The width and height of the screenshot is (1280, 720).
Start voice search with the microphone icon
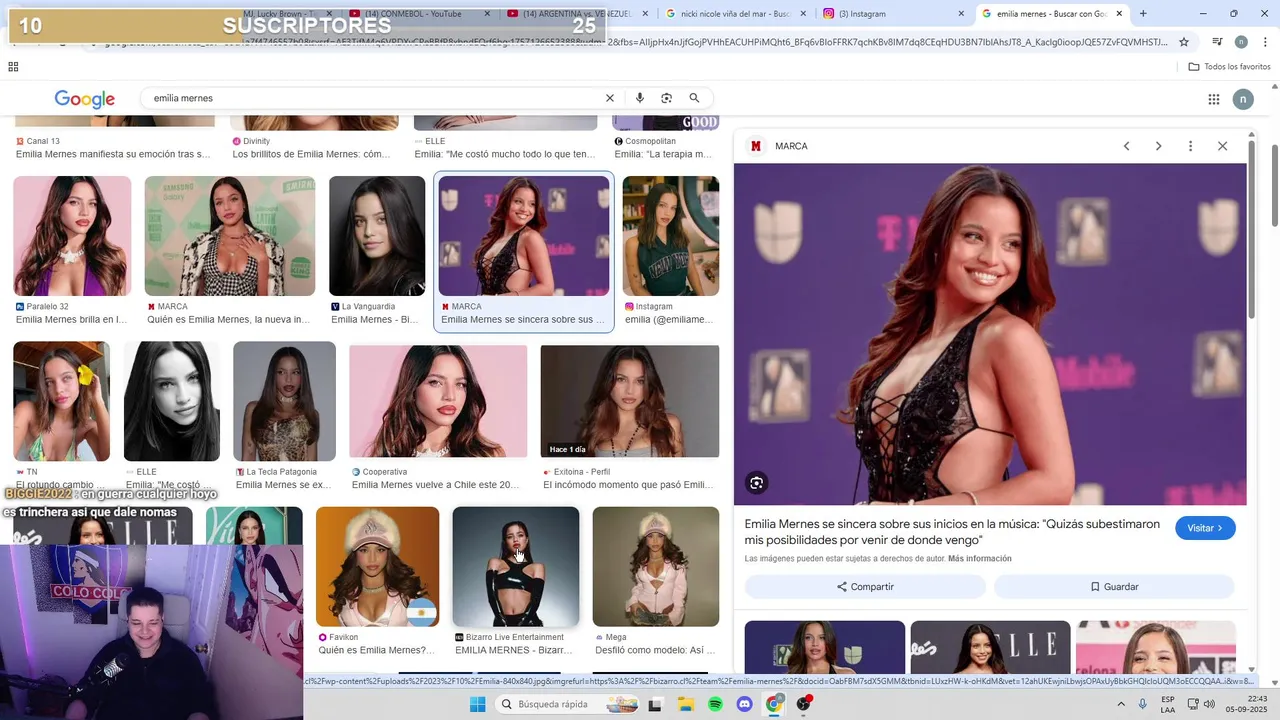pyautogui.click(x=639, y=98)
